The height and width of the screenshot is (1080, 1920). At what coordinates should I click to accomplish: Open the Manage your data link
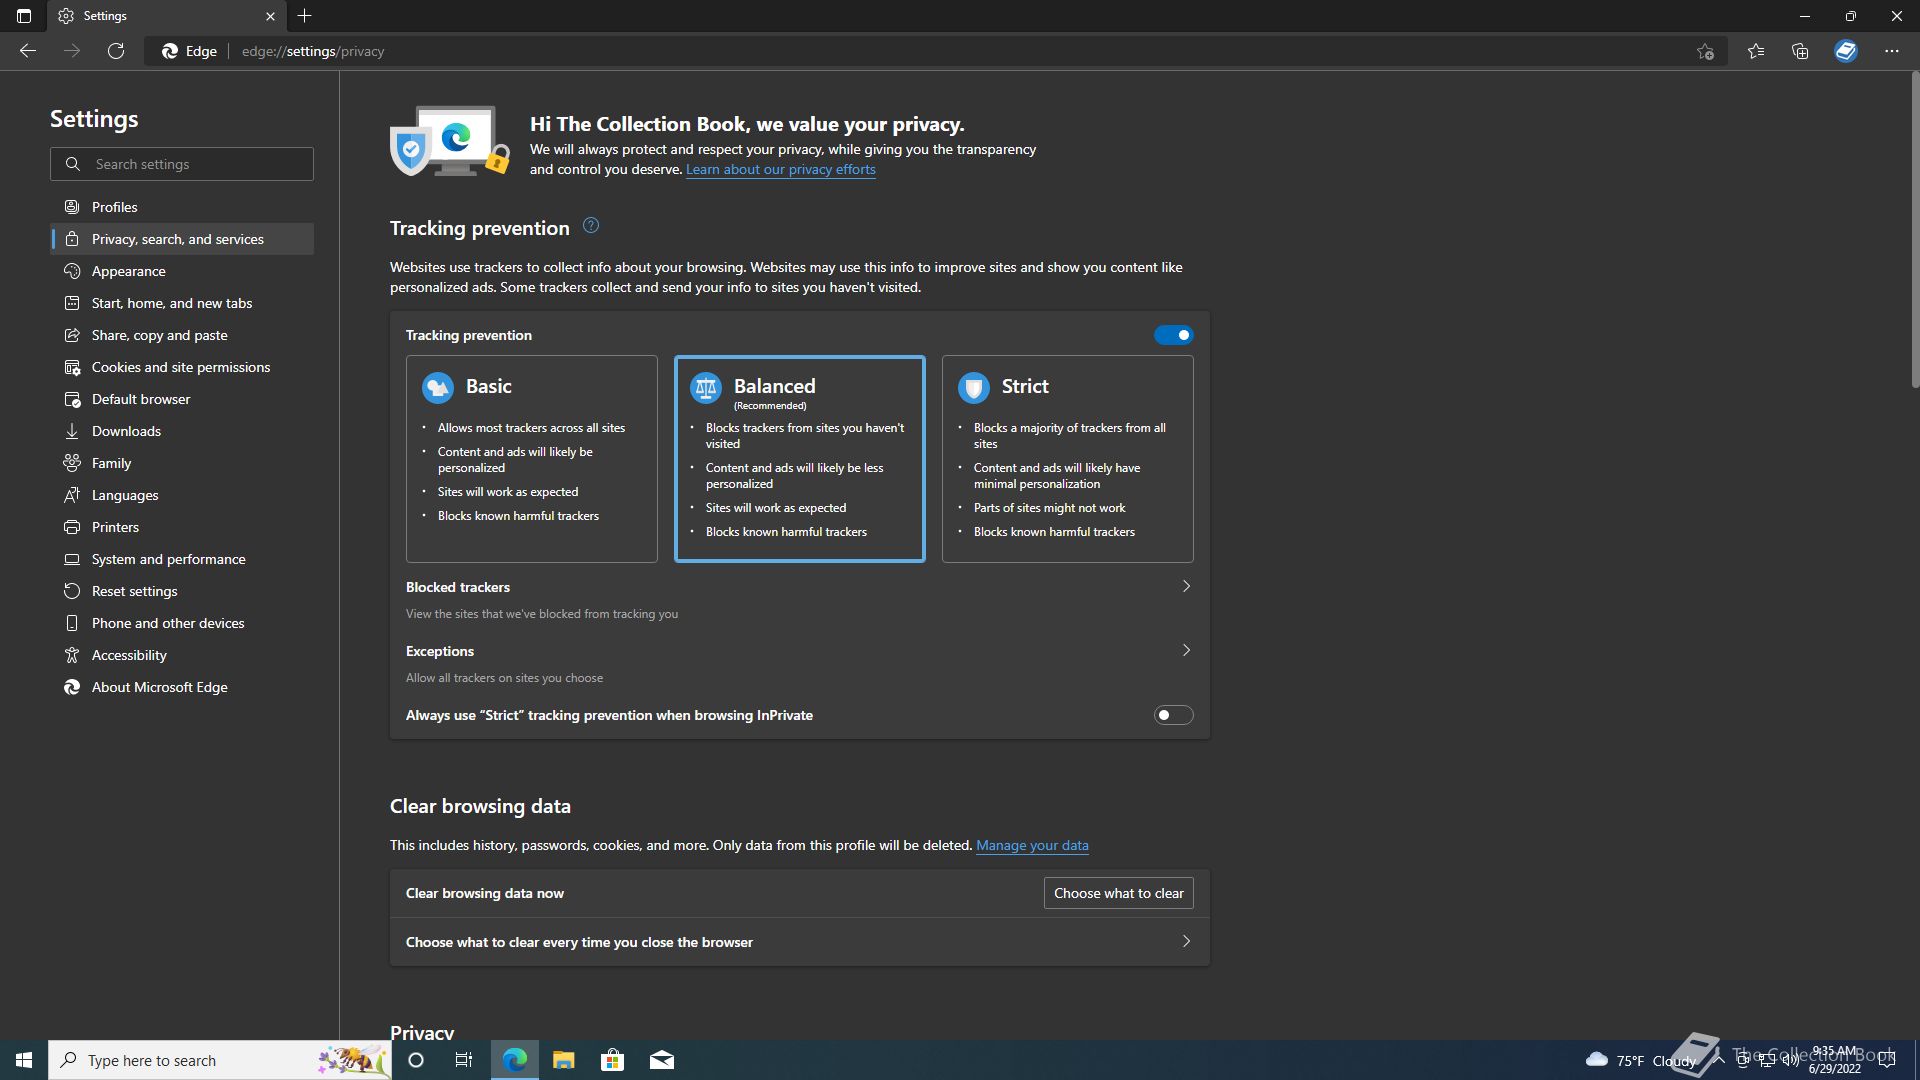click(1032, 846)
